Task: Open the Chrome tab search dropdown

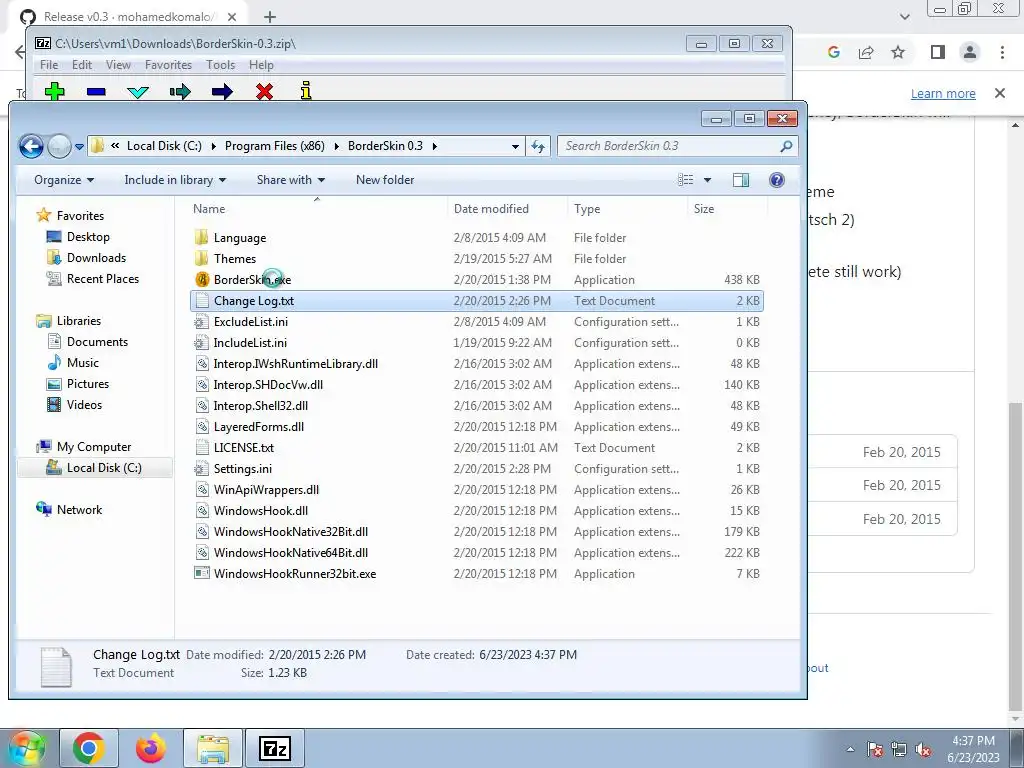Action: (x=904, y=17)
